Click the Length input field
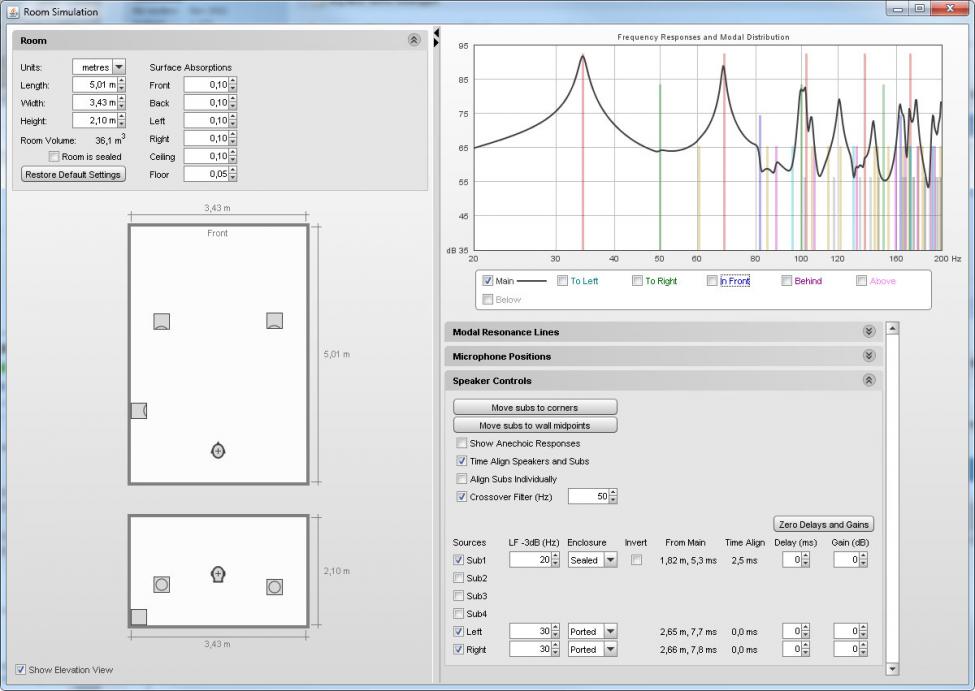The image size is (975, 691). tap(95, 85)
